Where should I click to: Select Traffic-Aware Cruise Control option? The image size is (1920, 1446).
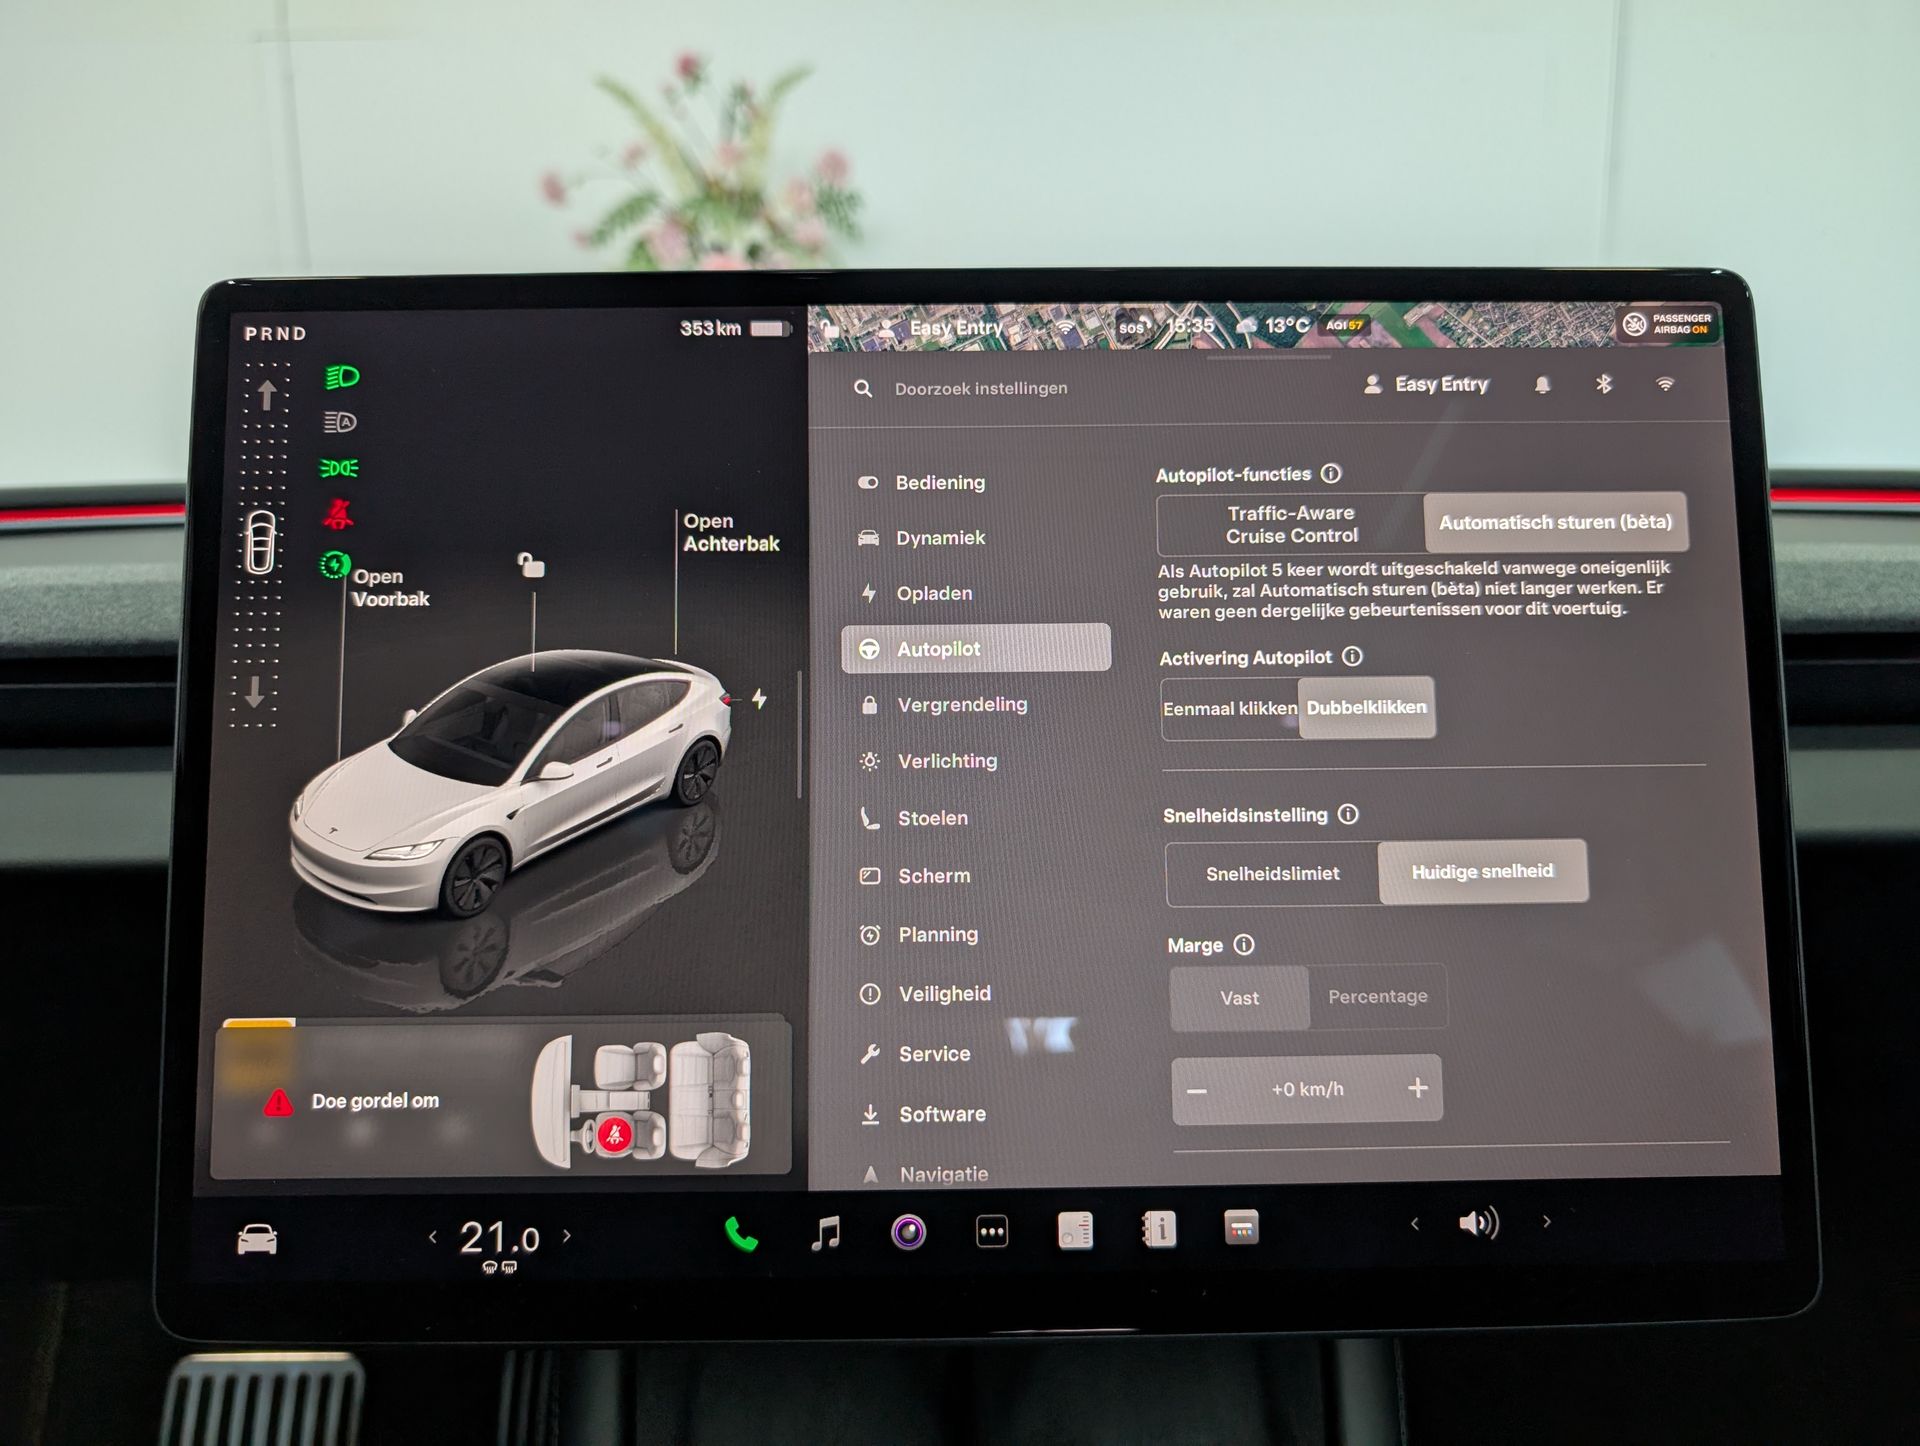click(1291, 524)
